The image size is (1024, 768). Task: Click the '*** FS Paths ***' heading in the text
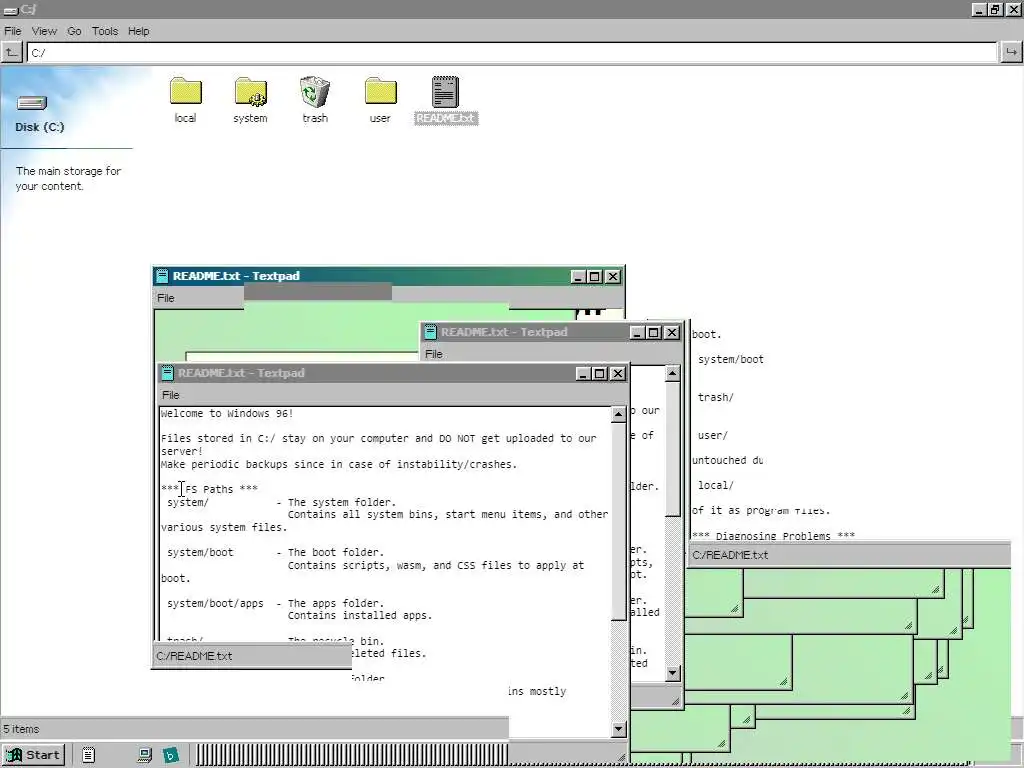point(210,488)
